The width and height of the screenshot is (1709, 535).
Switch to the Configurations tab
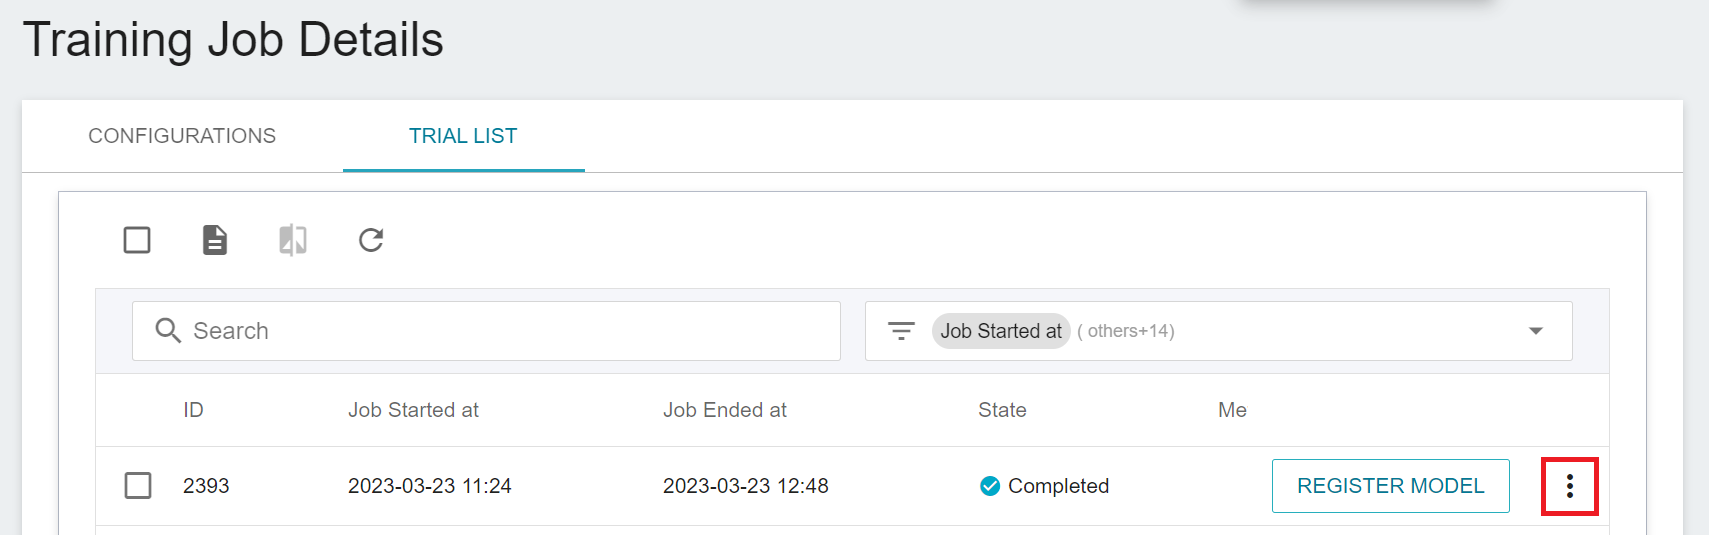tap(182, 136)
